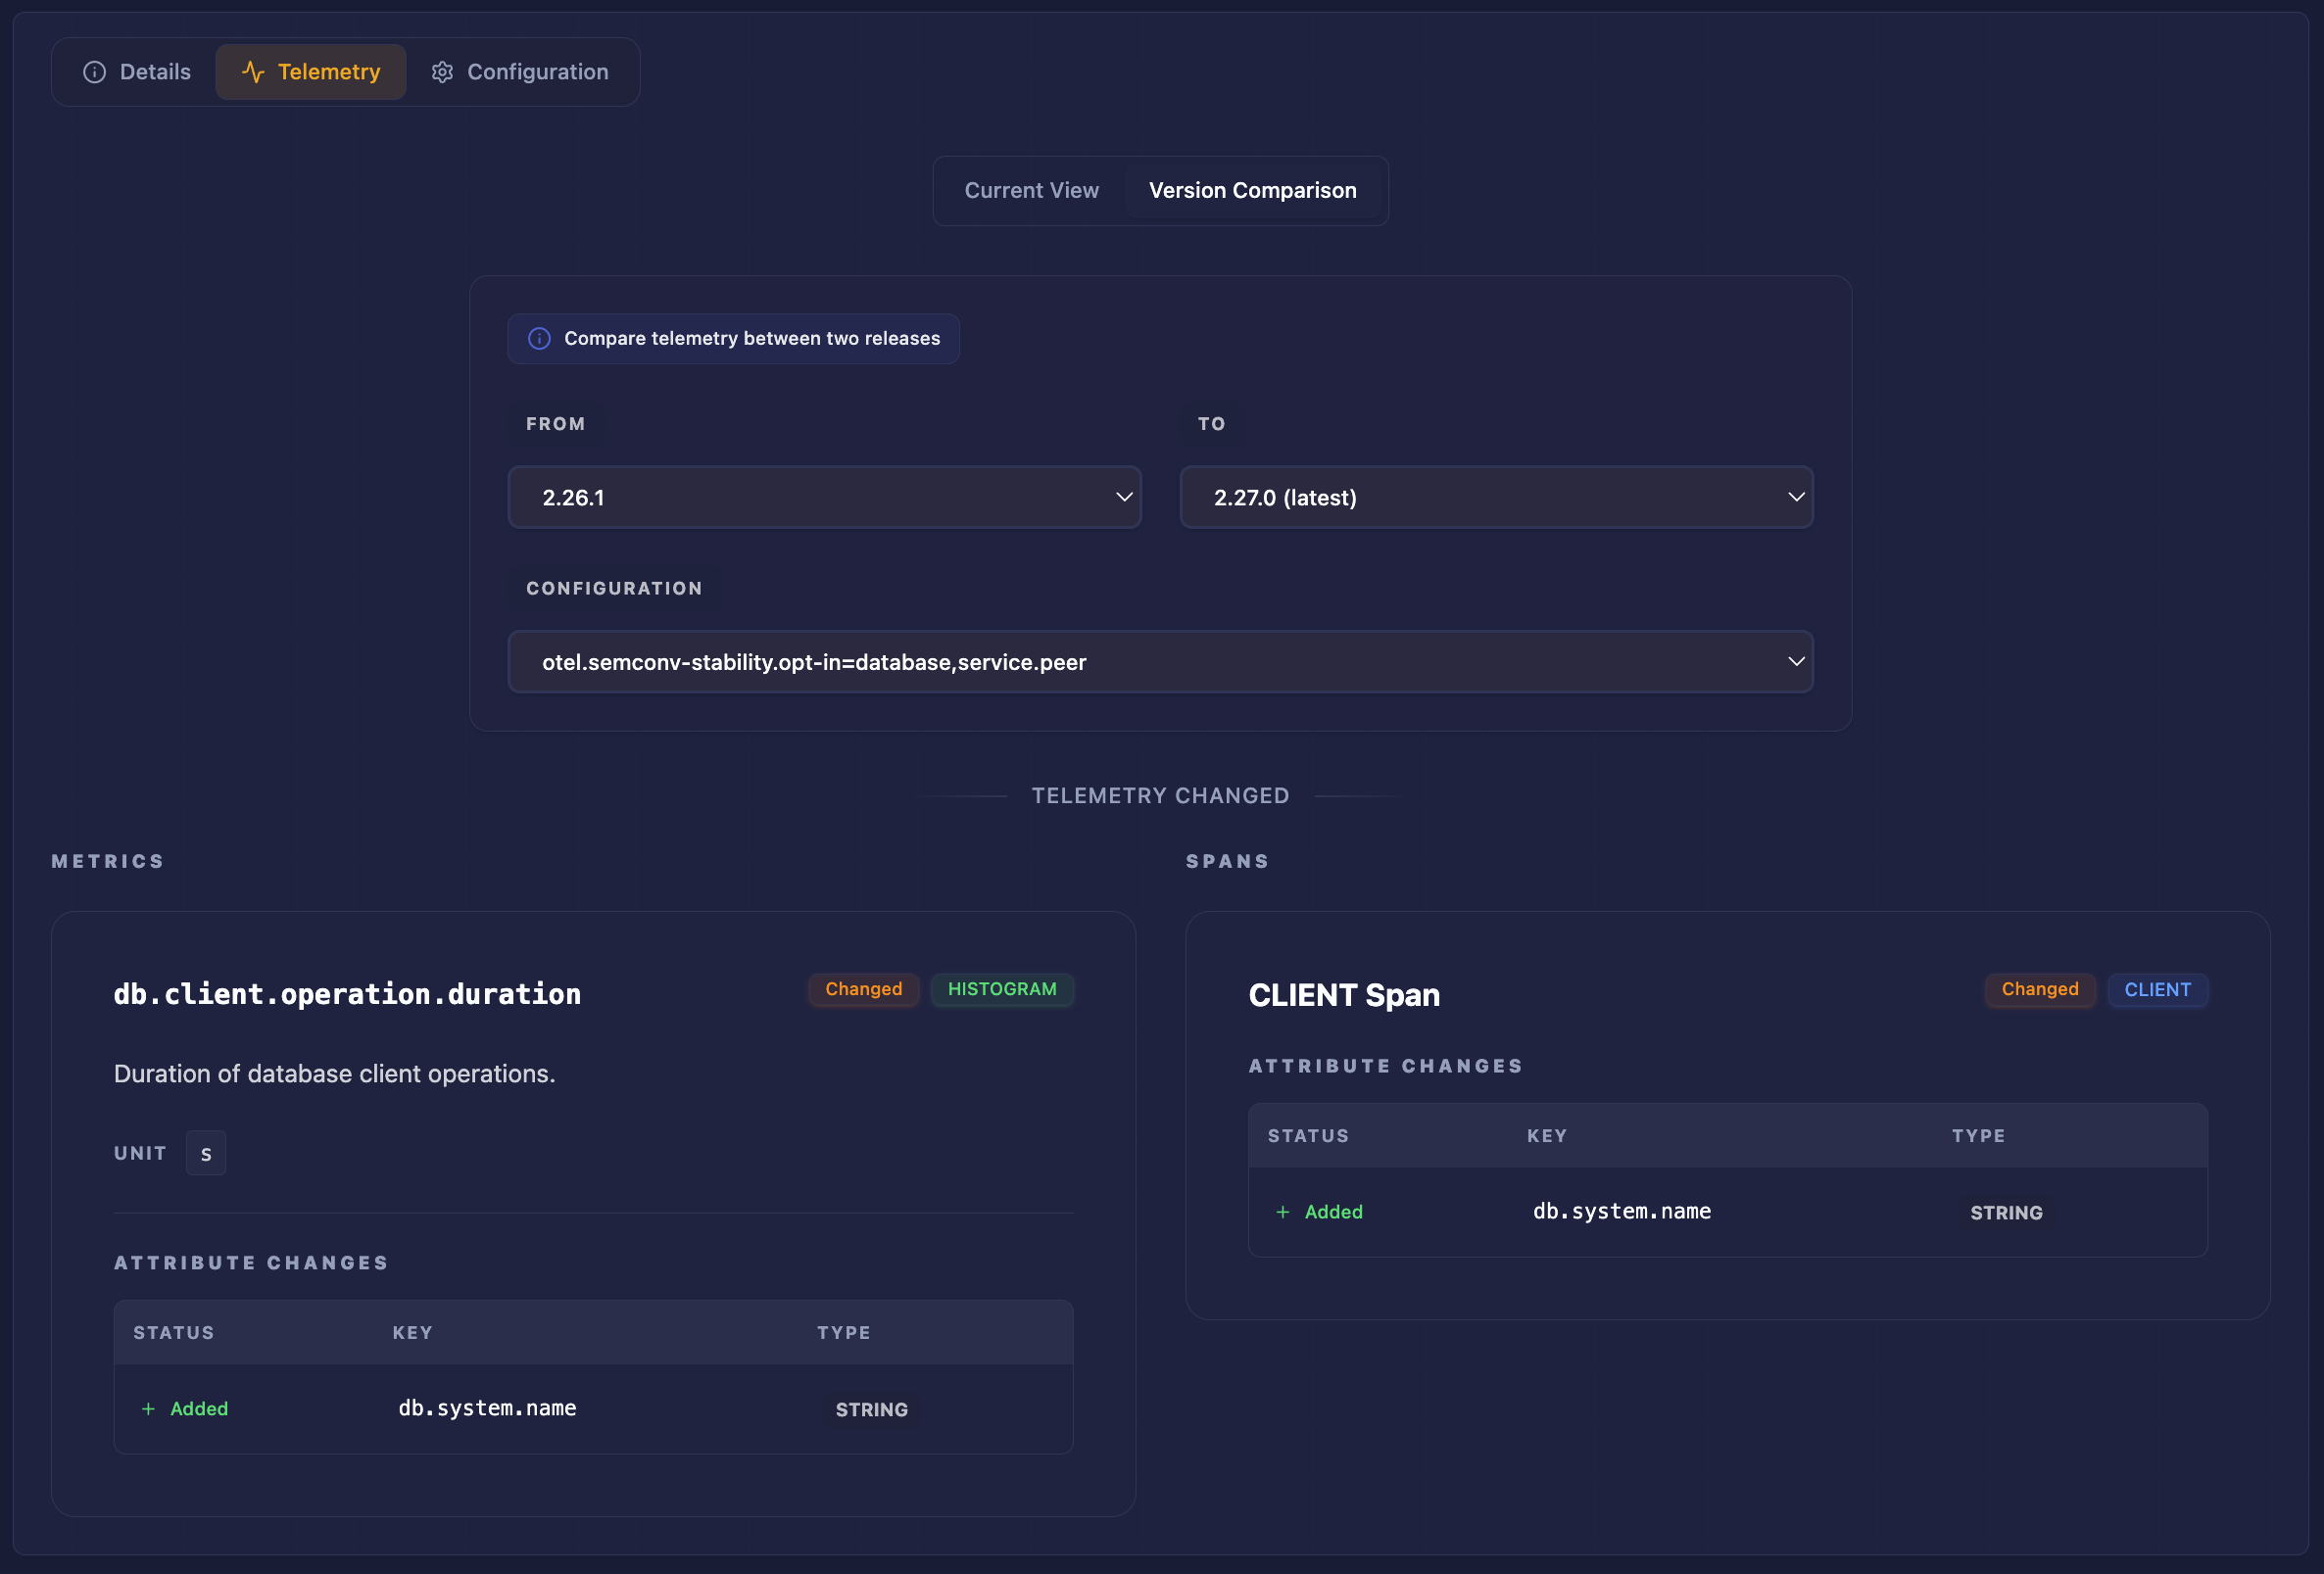
Task: Switch to the Configuration tab
Action: point(520,72)
